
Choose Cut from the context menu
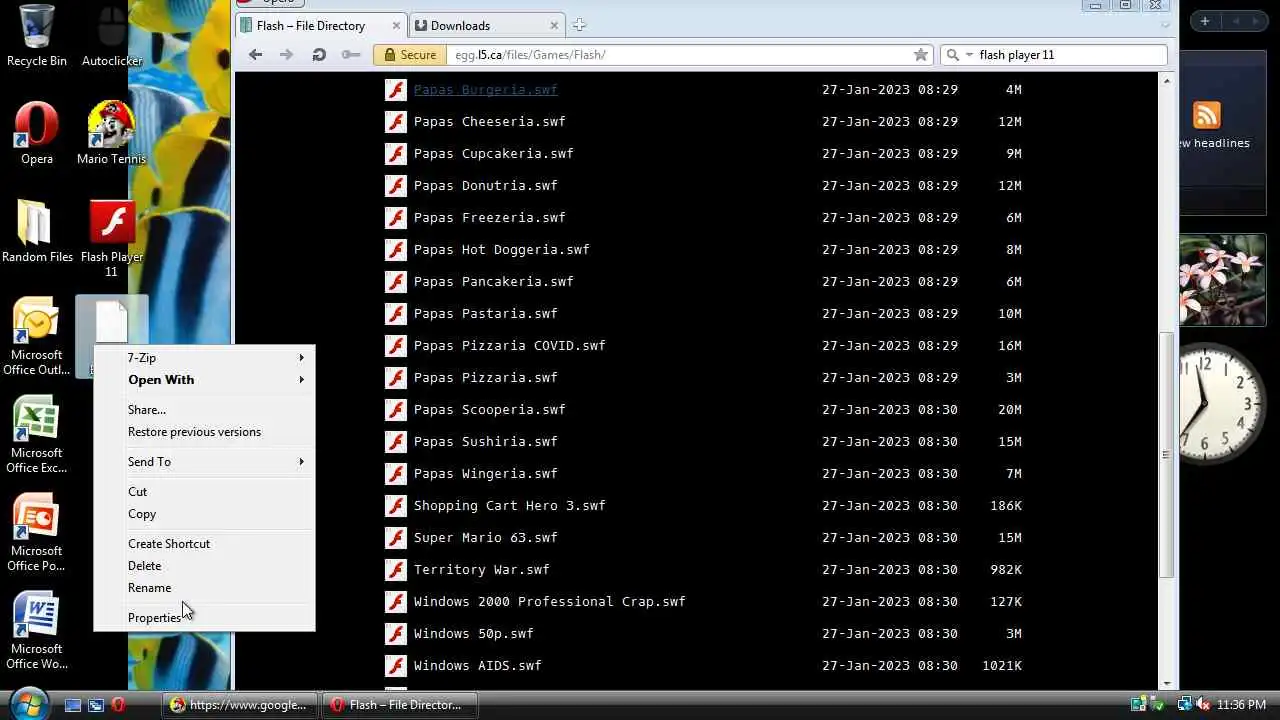coord(204,491)
